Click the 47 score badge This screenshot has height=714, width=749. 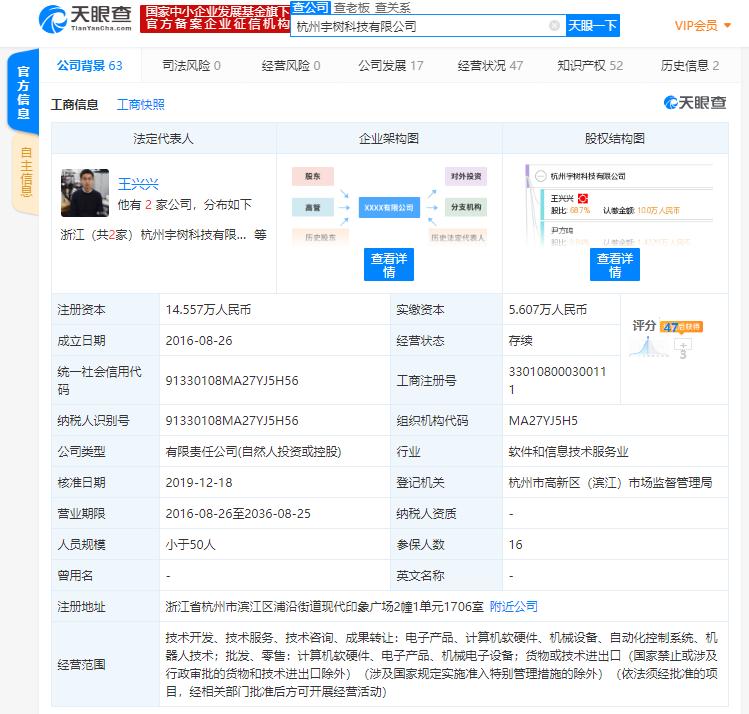pos(681,327)
